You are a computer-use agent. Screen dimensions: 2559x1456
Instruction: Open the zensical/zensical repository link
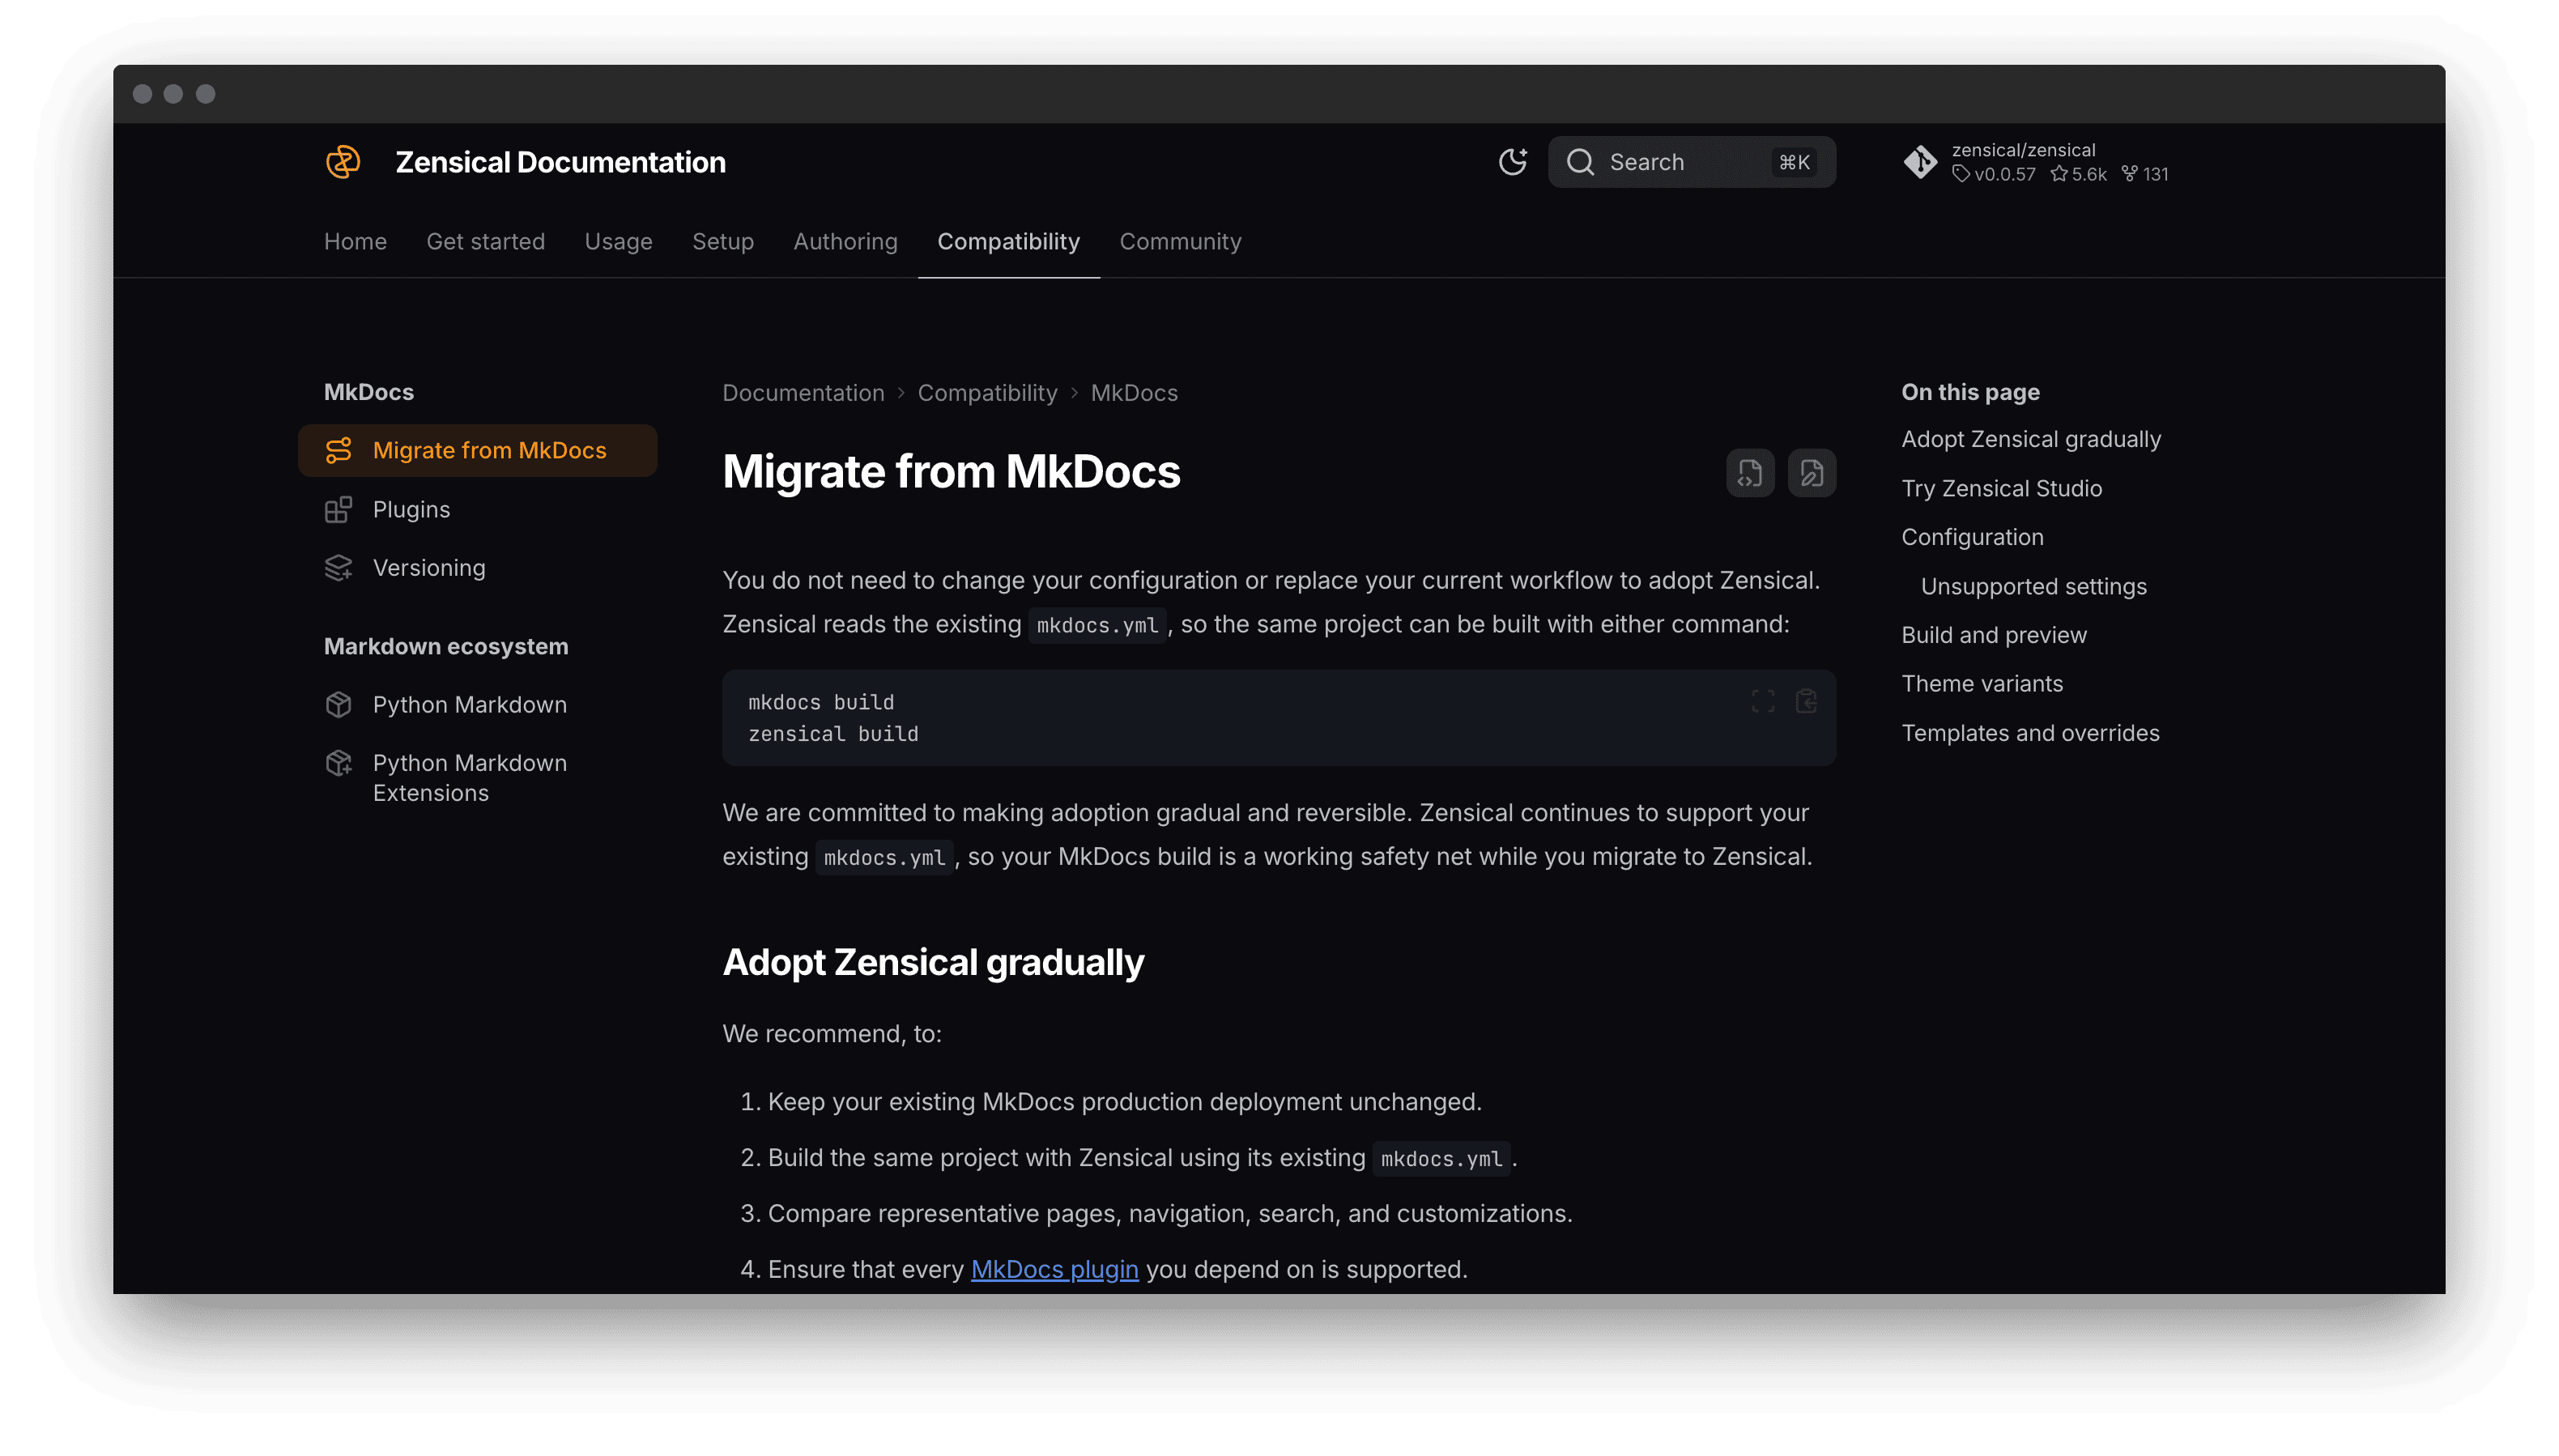[x=2023, y=150]
